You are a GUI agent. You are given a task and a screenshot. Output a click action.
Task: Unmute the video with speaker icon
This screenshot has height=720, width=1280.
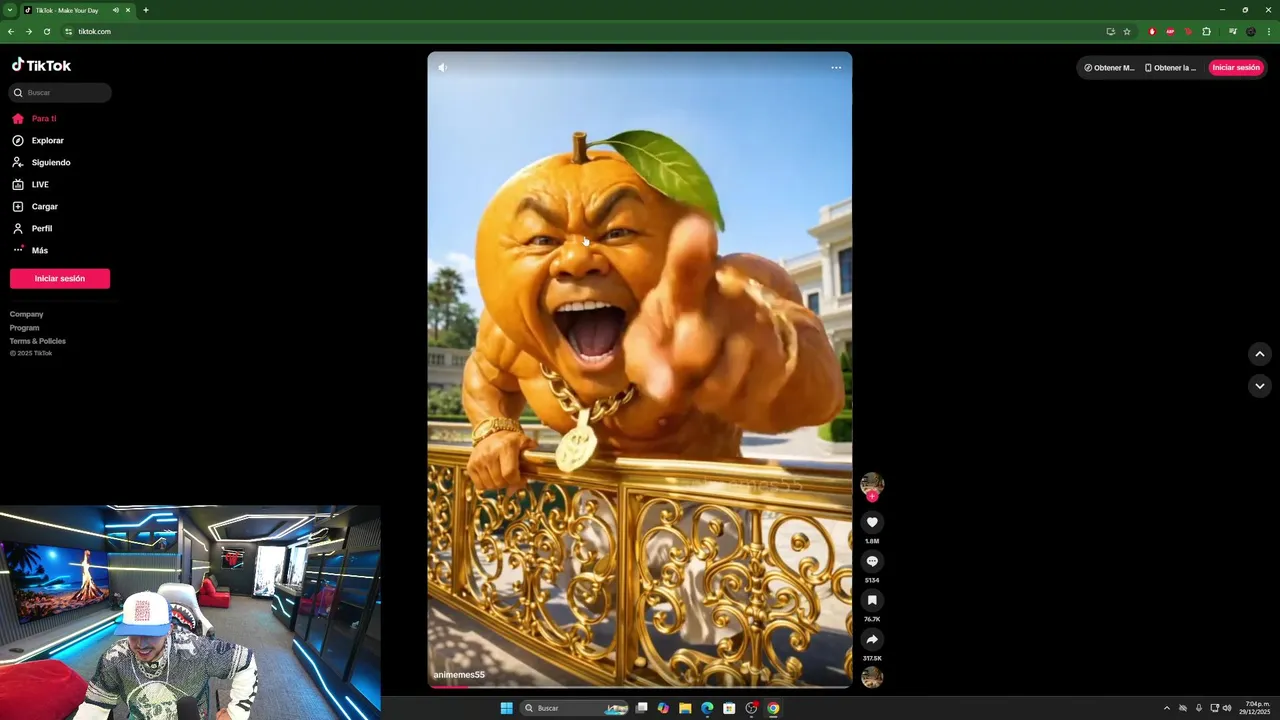click(442, 67)
